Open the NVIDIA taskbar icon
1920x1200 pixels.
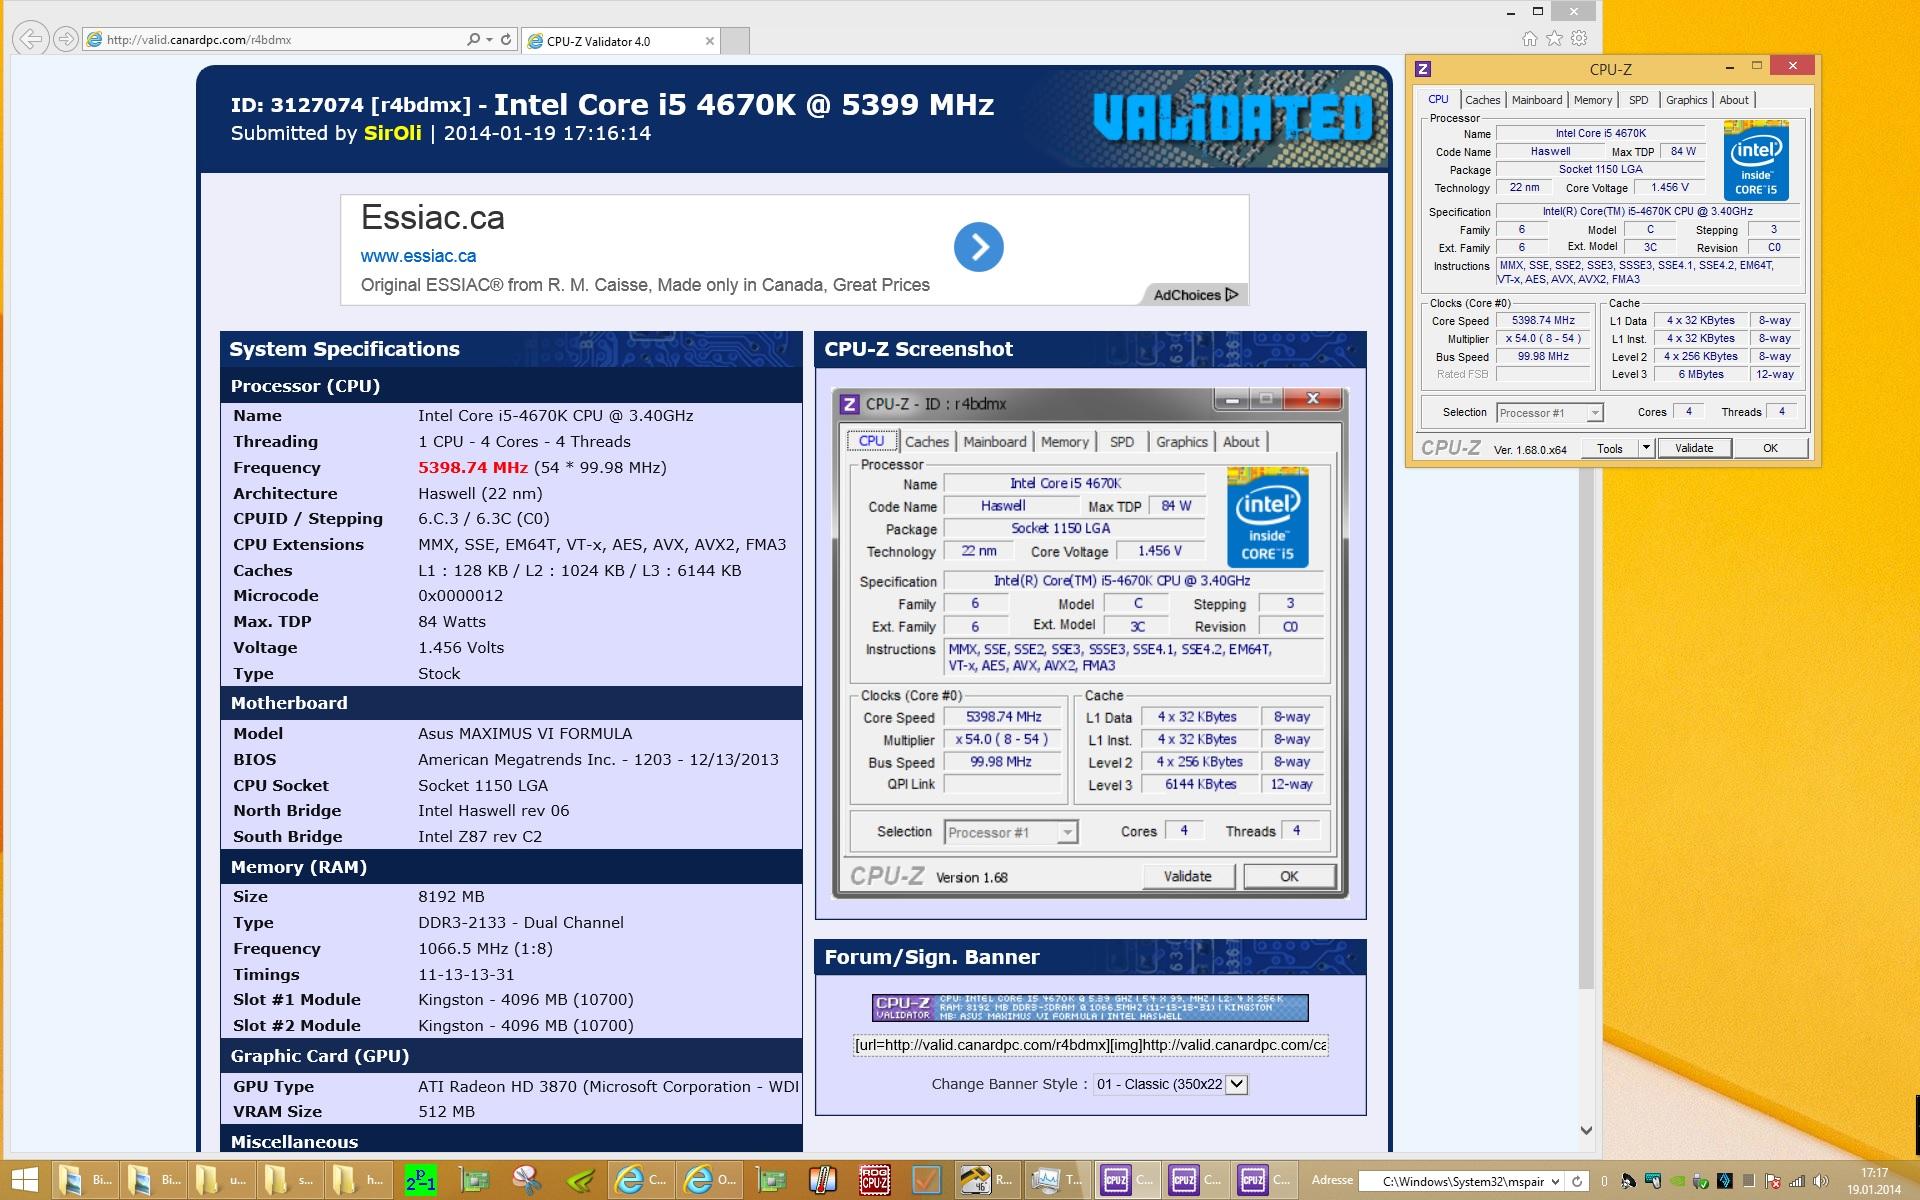click(578, 1180)
